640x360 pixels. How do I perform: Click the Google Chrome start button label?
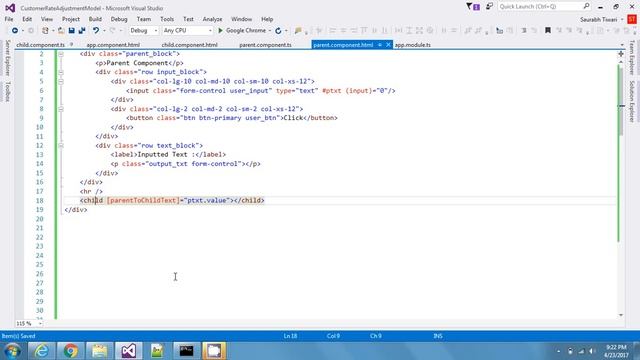tap(246, 31)
